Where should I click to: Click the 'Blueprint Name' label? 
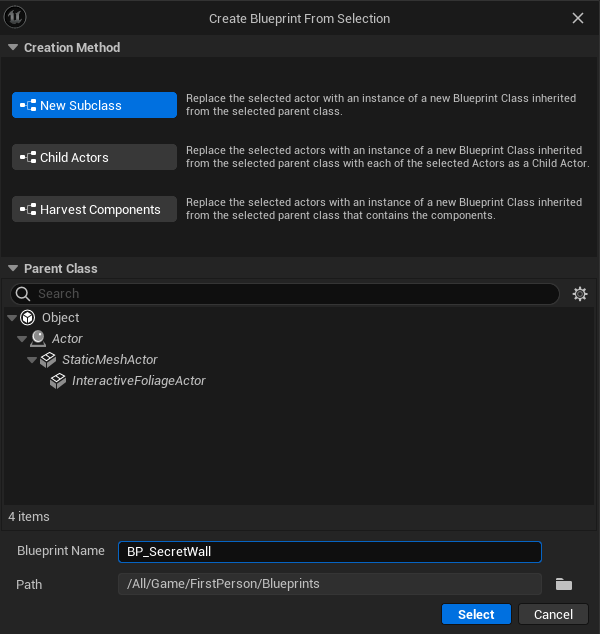[61, 551]
